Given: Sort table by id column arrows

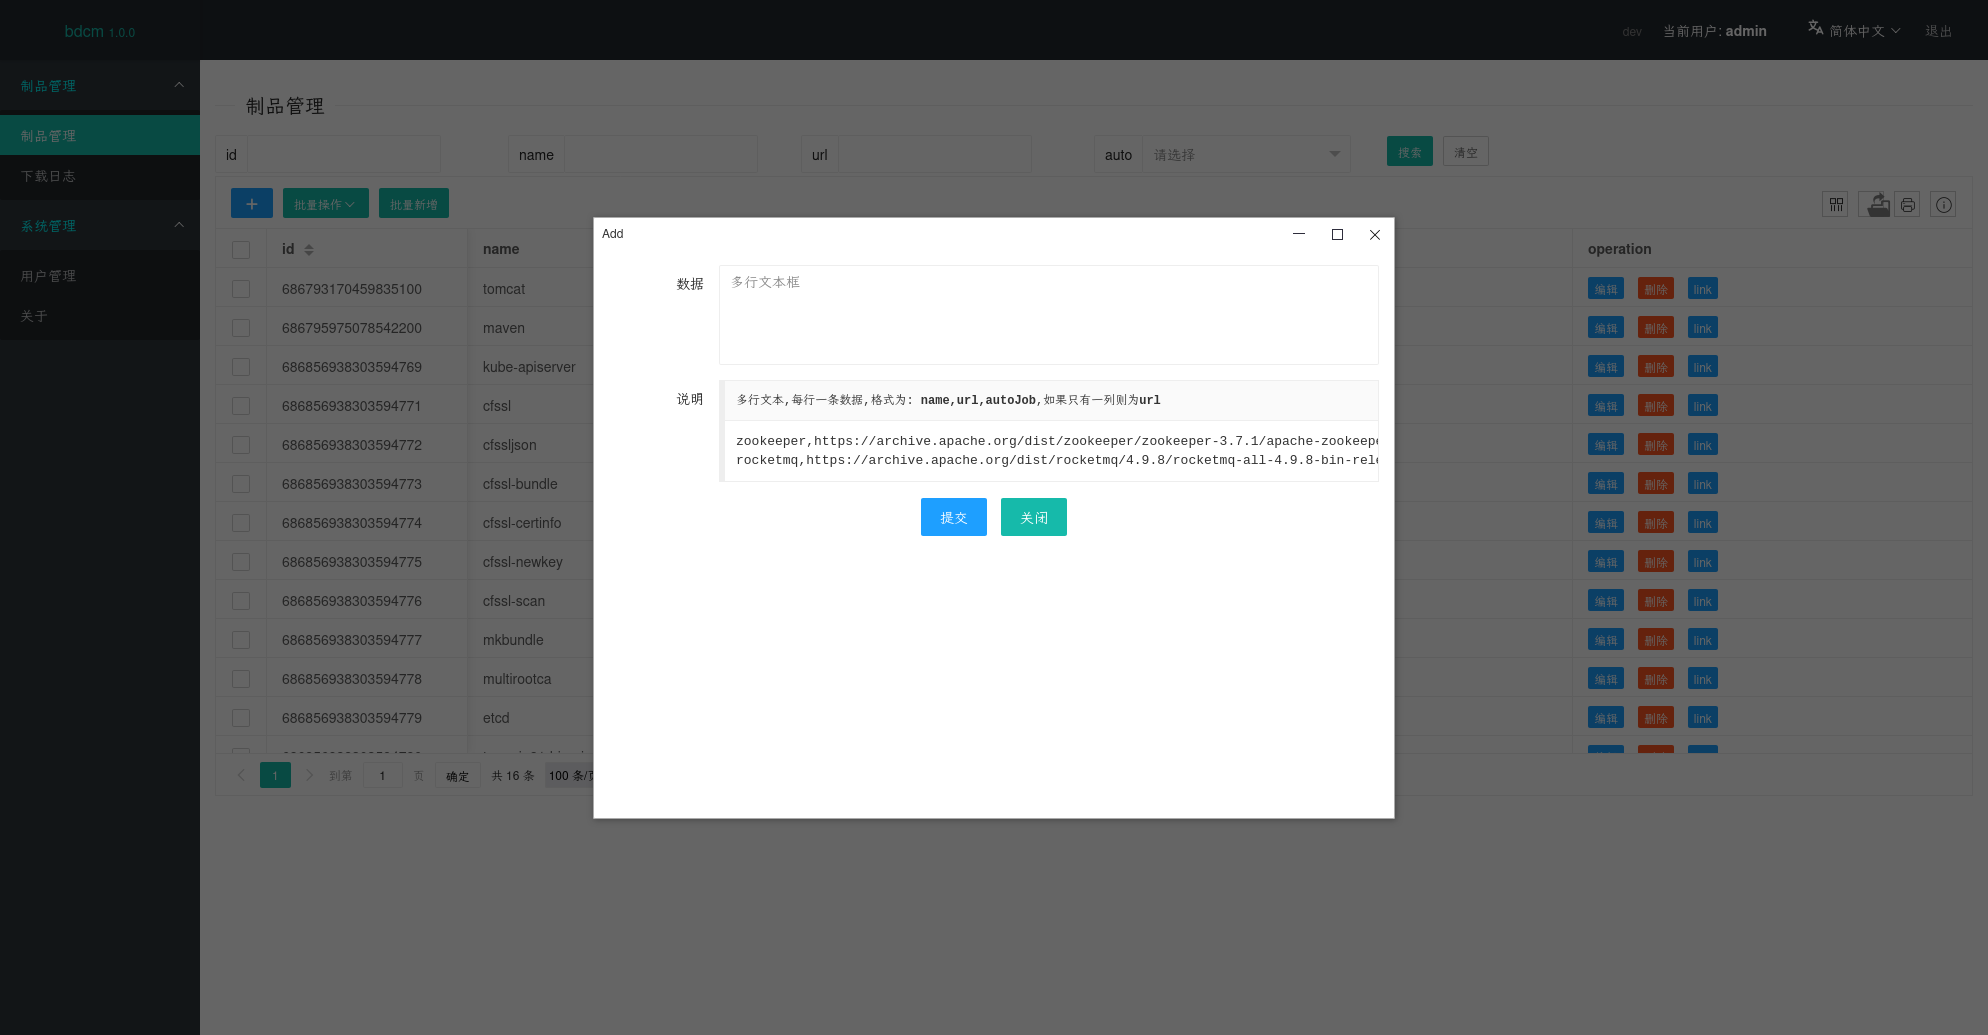Looking at the screenshot, I should pos(309,250).
